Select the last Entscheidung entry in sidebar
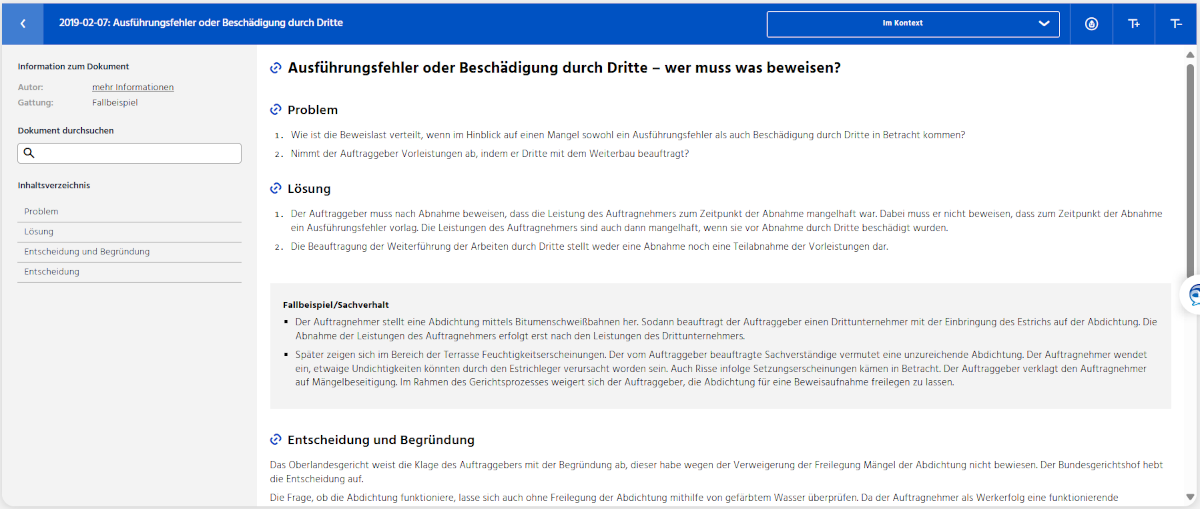Image resolution: width=1200 pixels, height=509 pixels. tap(52, 272)
